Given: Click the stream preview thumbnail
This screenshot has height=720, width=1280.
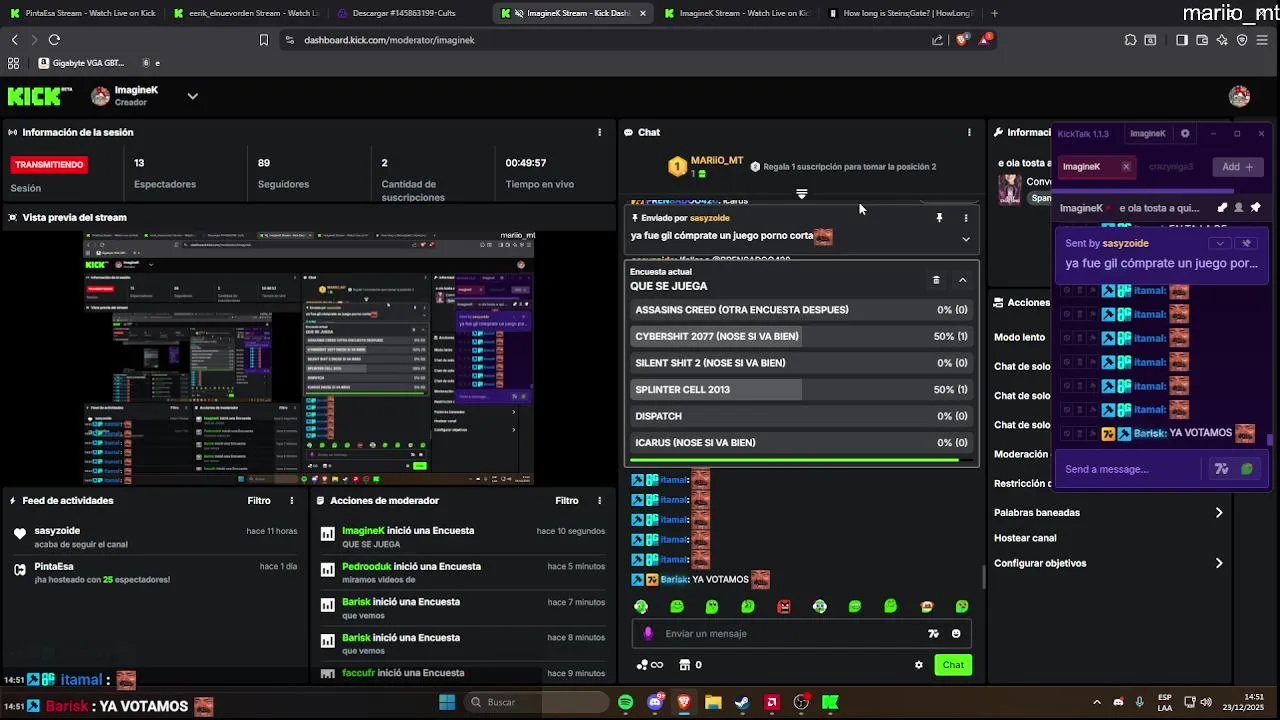Looking at the screenshot, I should click(x=308, y=358).
